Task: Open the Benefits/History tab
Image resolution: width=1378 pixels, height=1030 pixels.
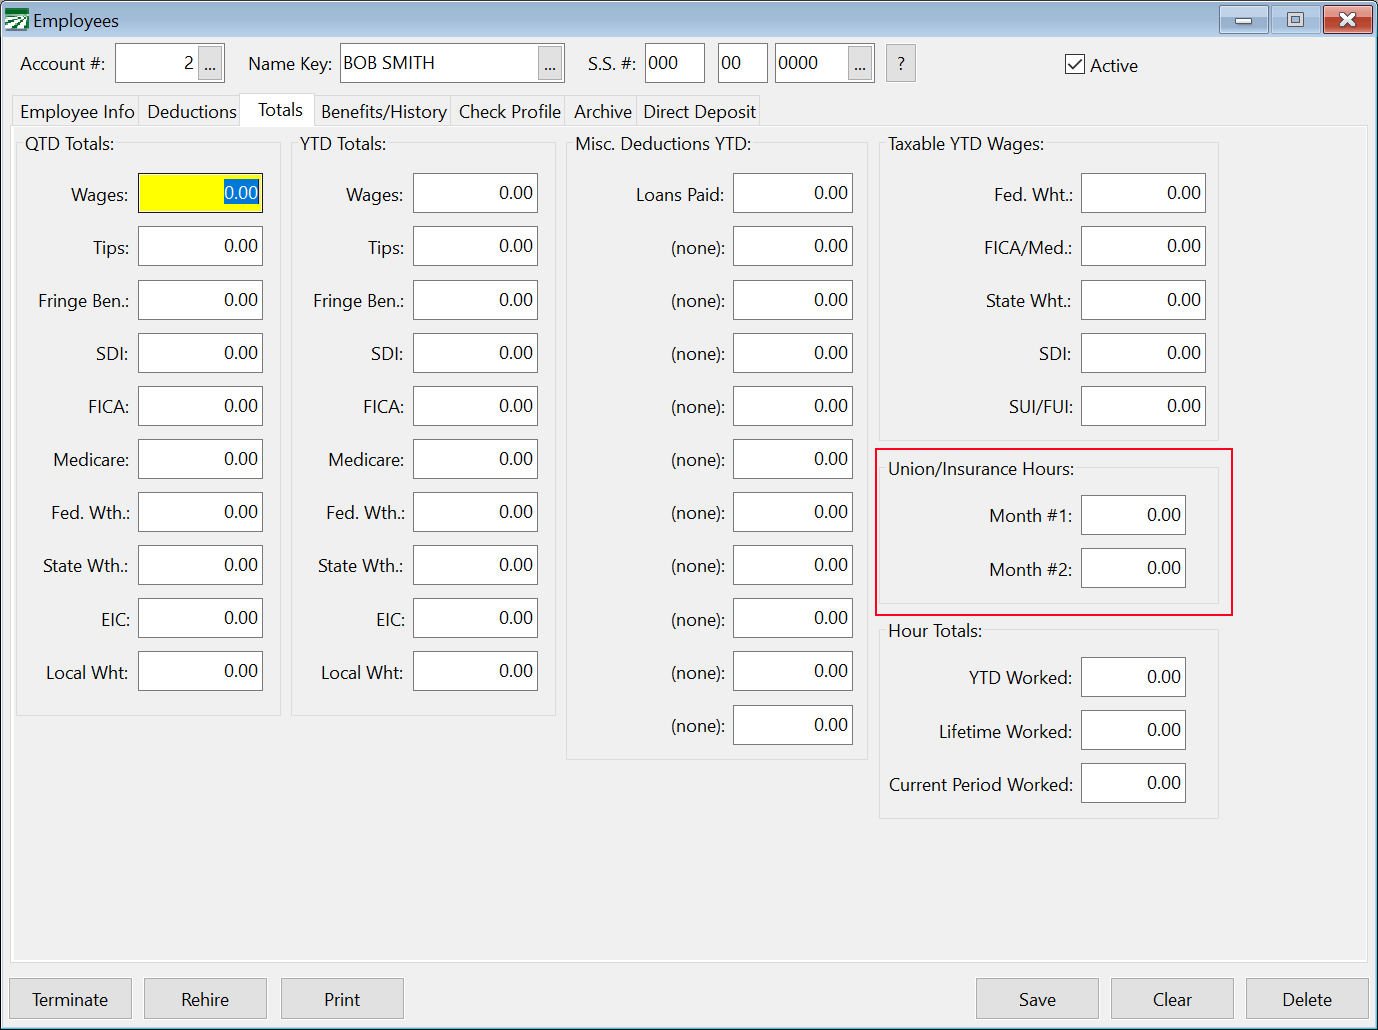Action: [x=384, y=111]
